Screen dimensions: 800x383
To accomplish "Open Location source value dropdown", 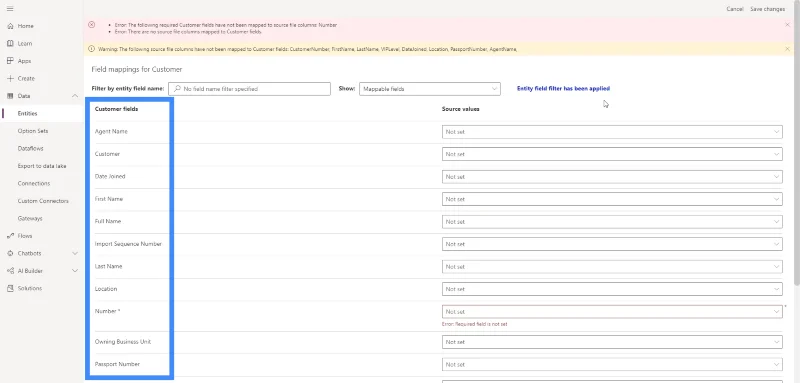I will tap(612, 289).
